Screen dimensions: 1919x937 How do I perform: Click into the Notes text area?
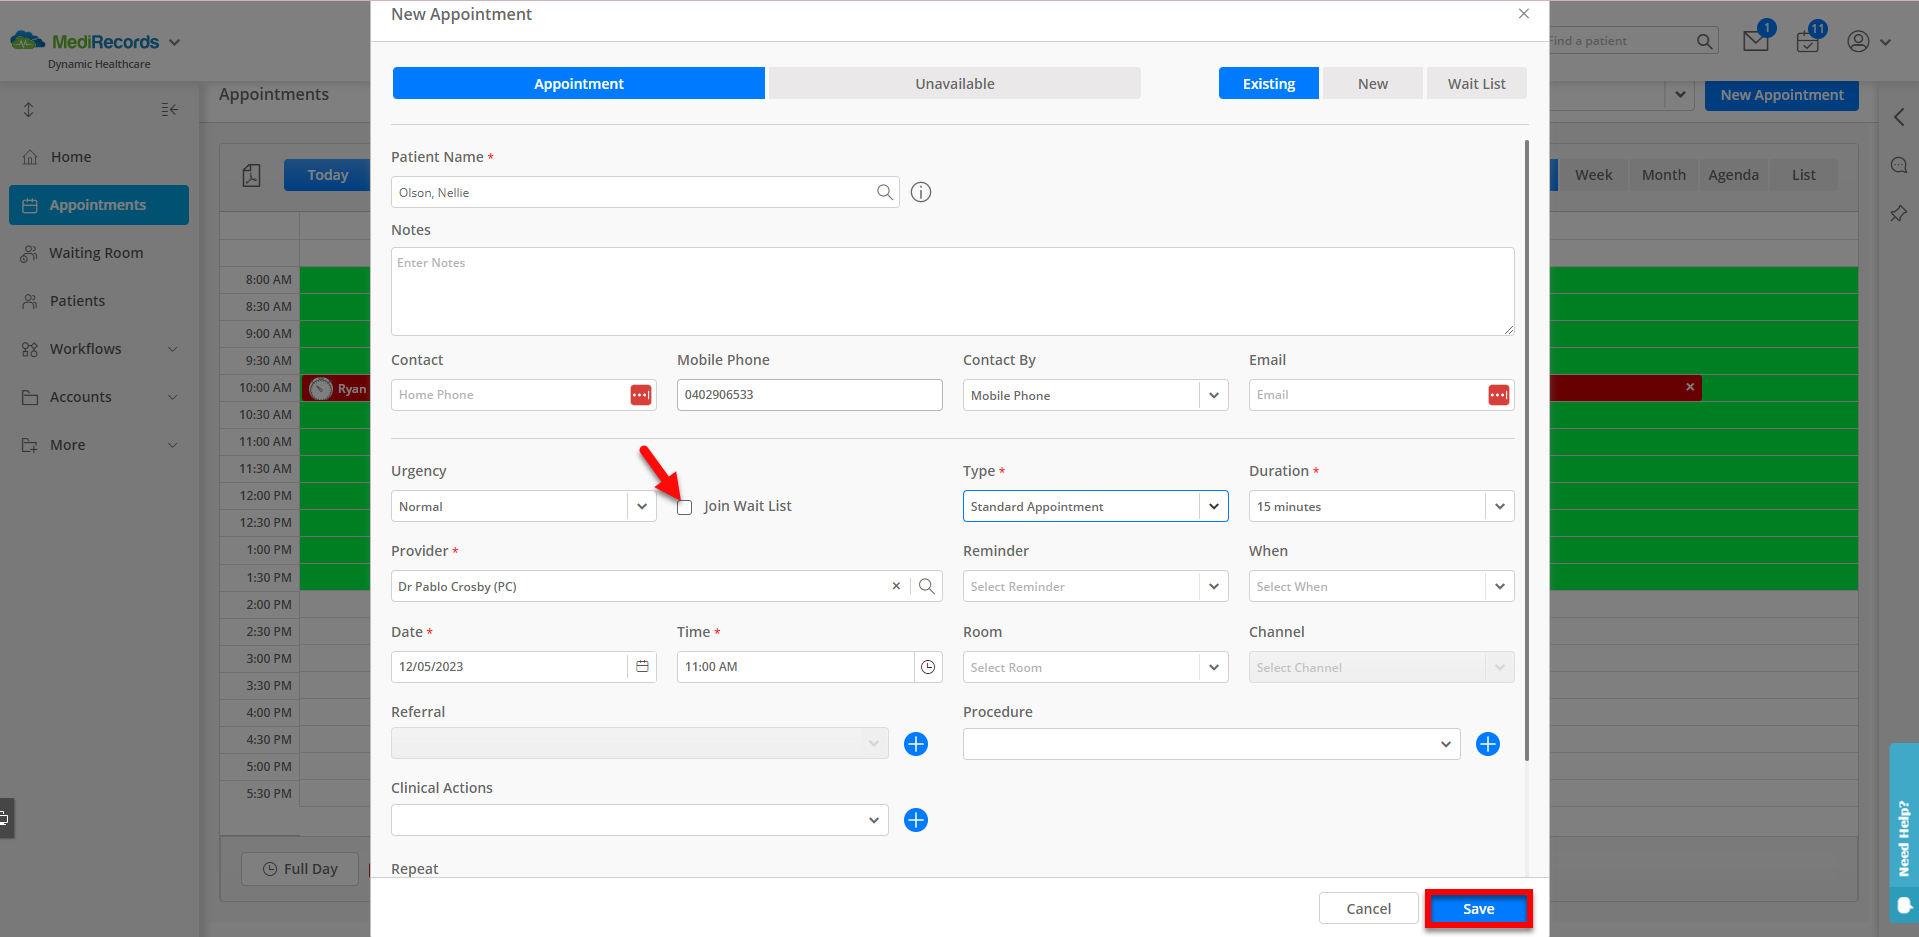click(952, 291)
